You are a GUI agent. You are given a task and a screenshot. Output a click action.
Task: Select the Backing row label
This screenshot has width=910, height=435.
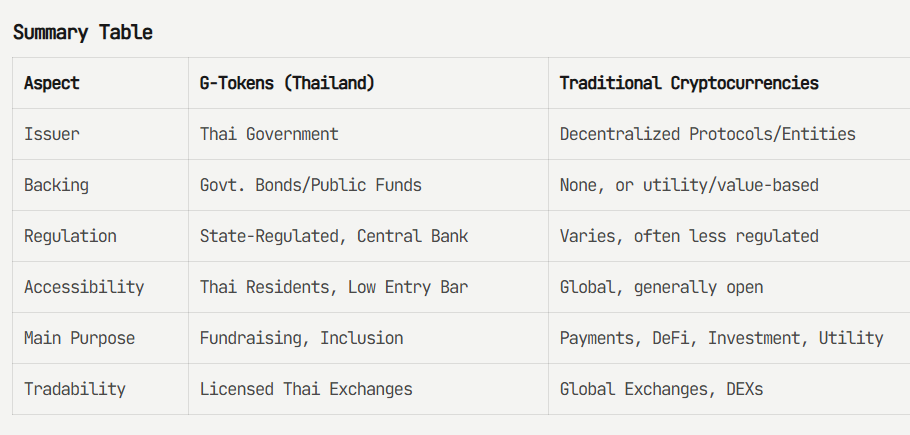(56, 185)
